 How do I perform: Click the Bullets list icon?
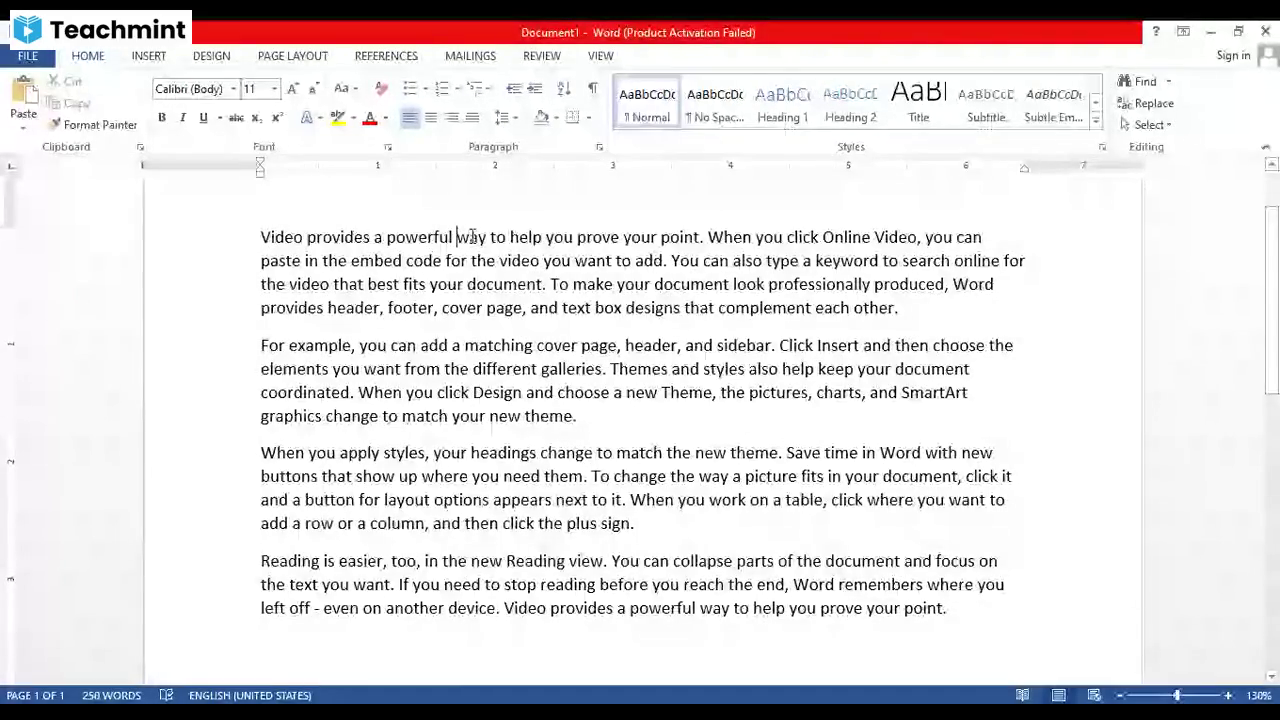coord(409,89)
